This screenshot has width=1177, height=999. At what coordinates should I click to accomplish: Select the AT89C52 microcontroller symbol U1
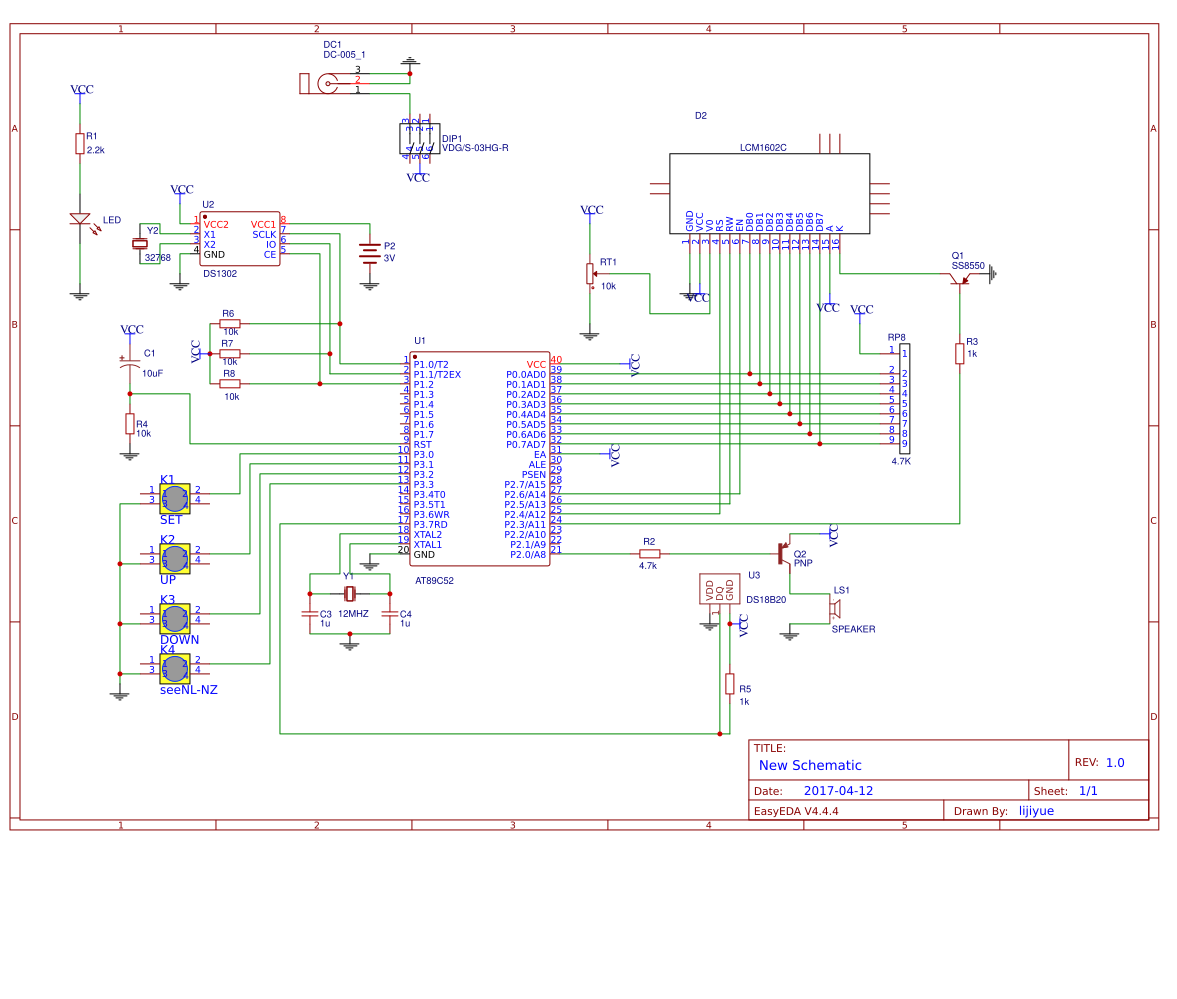pyautogui.click(x=478, y=460)
